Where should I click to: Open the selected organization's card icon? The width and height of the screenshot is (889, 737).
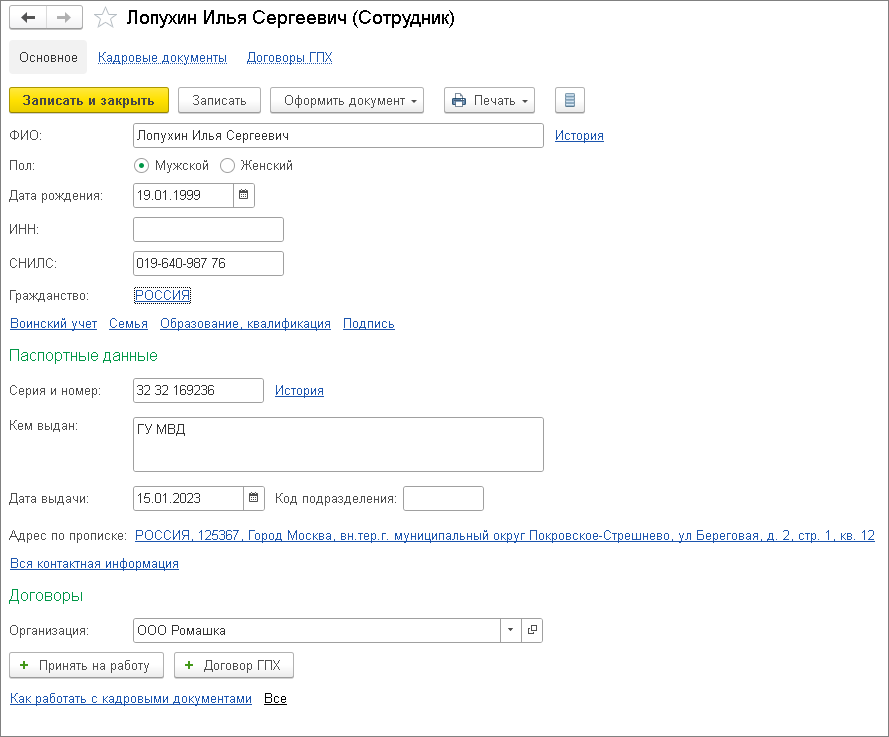[532, 630]
